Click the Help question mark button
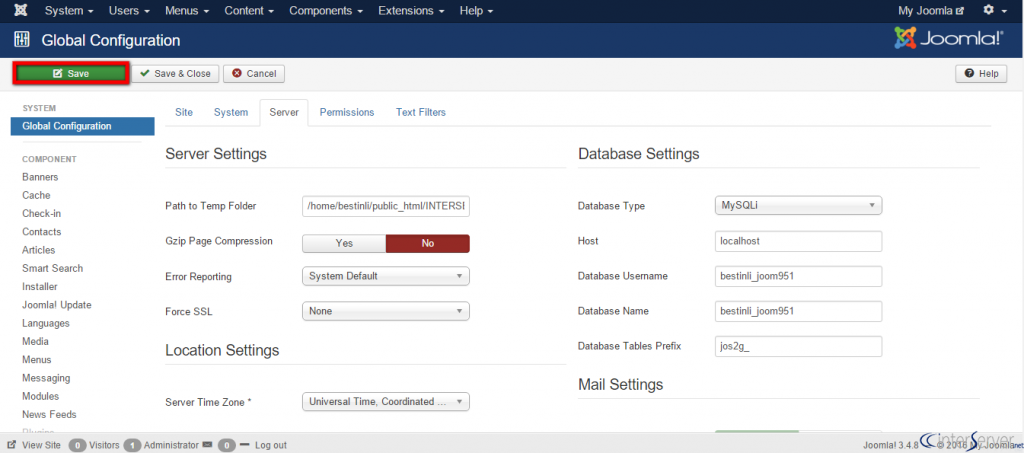This screenshot has height=453, width=1024. (x=981, y=74)
